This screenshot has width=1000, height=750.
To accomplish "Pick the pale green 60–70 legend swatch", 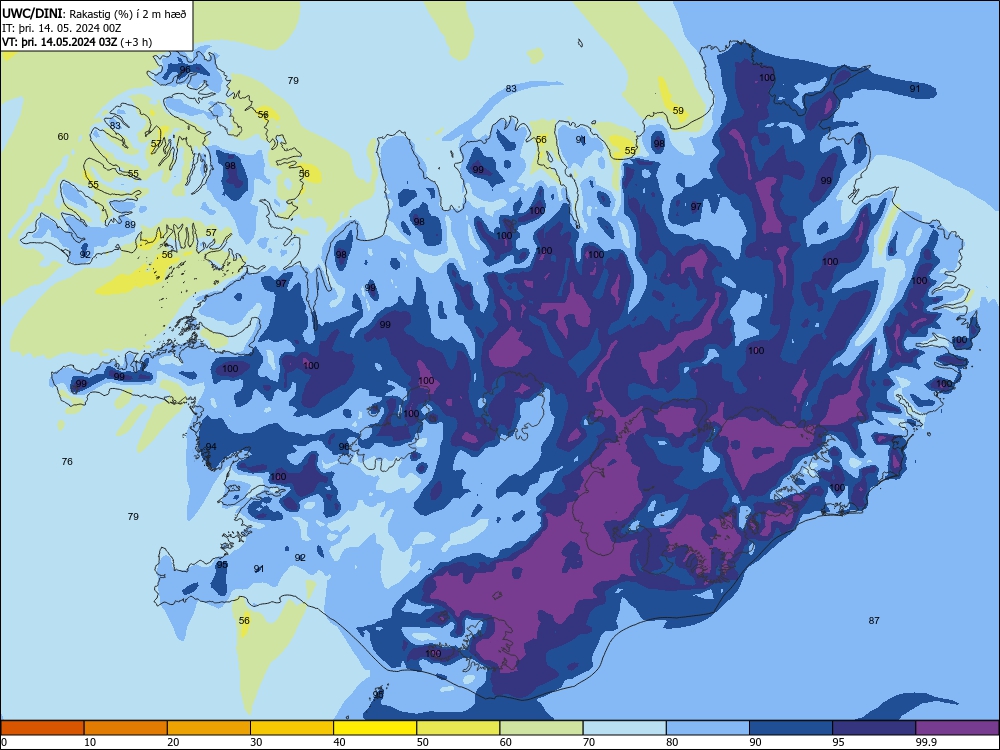I will pos(541,728).
